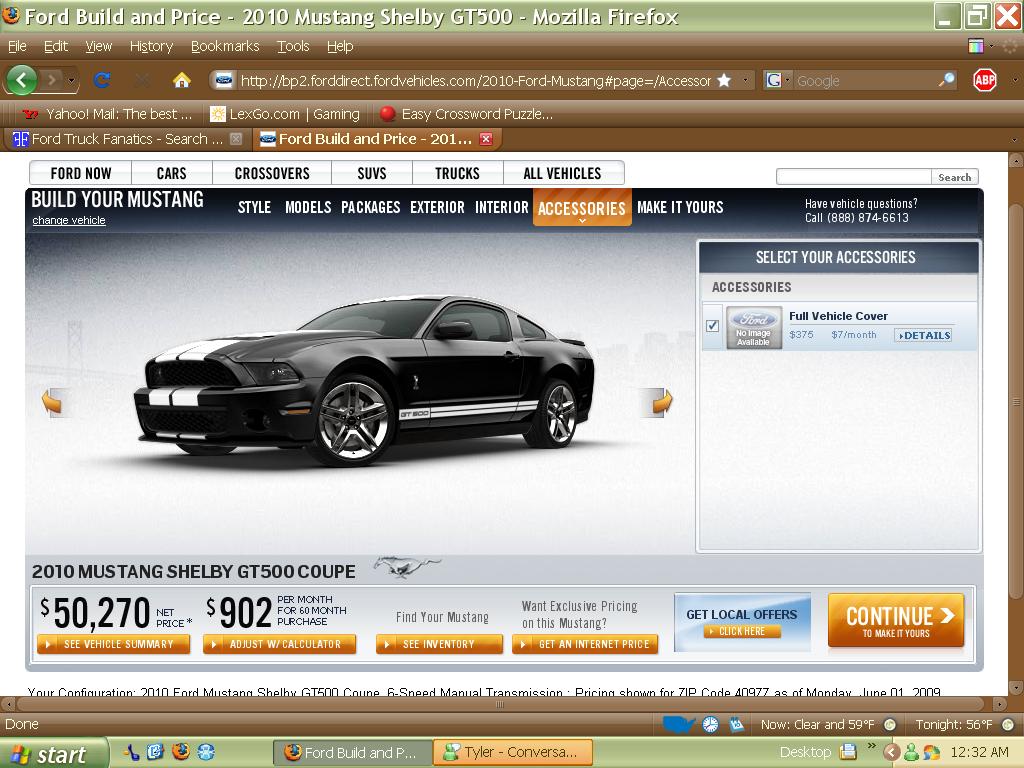This screenshot has width=1024, height=768.
Task: Choose a search engine from Google dropdown
Action: click(778, 80)
